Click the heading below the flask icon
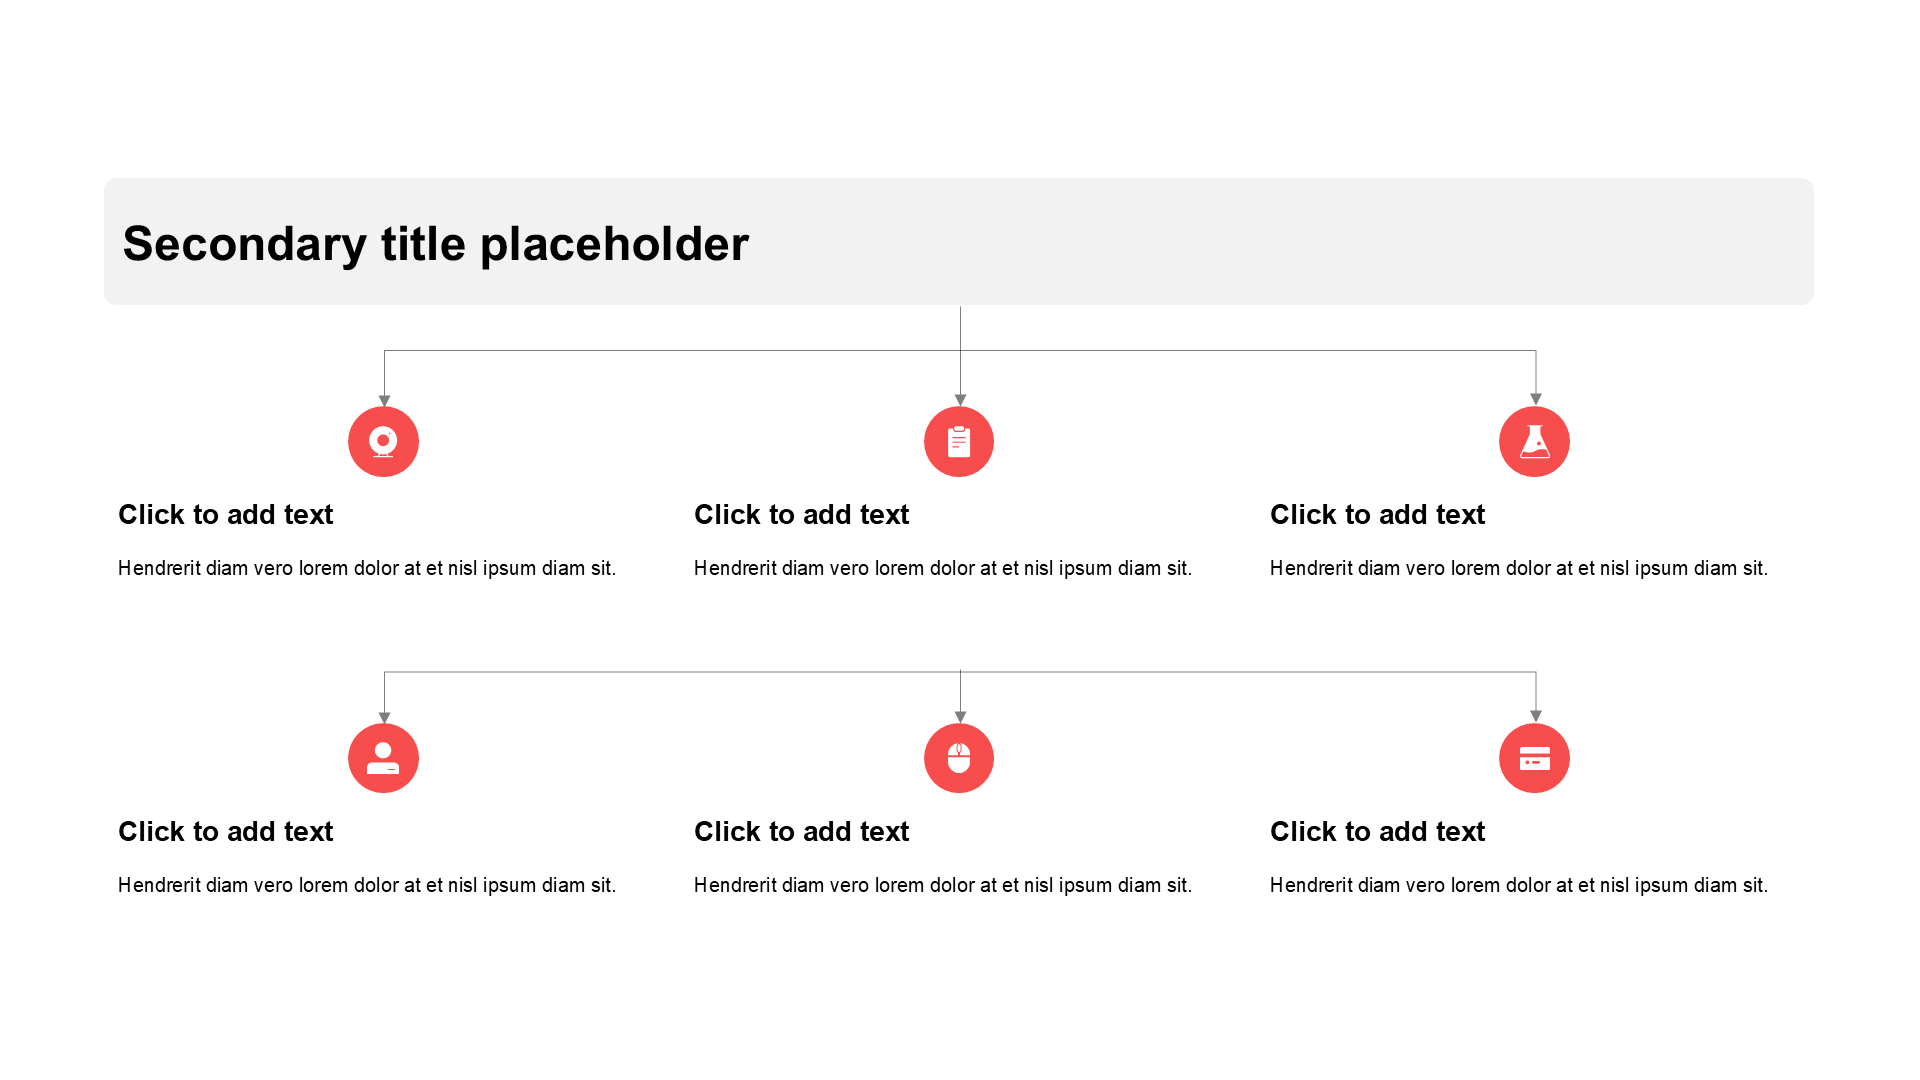The image size is (1920, 1080). pos(1378,514)
